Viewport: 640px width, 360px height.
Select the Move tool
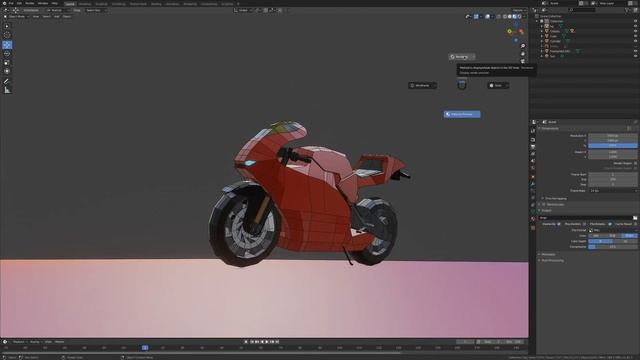coord(7,44)
